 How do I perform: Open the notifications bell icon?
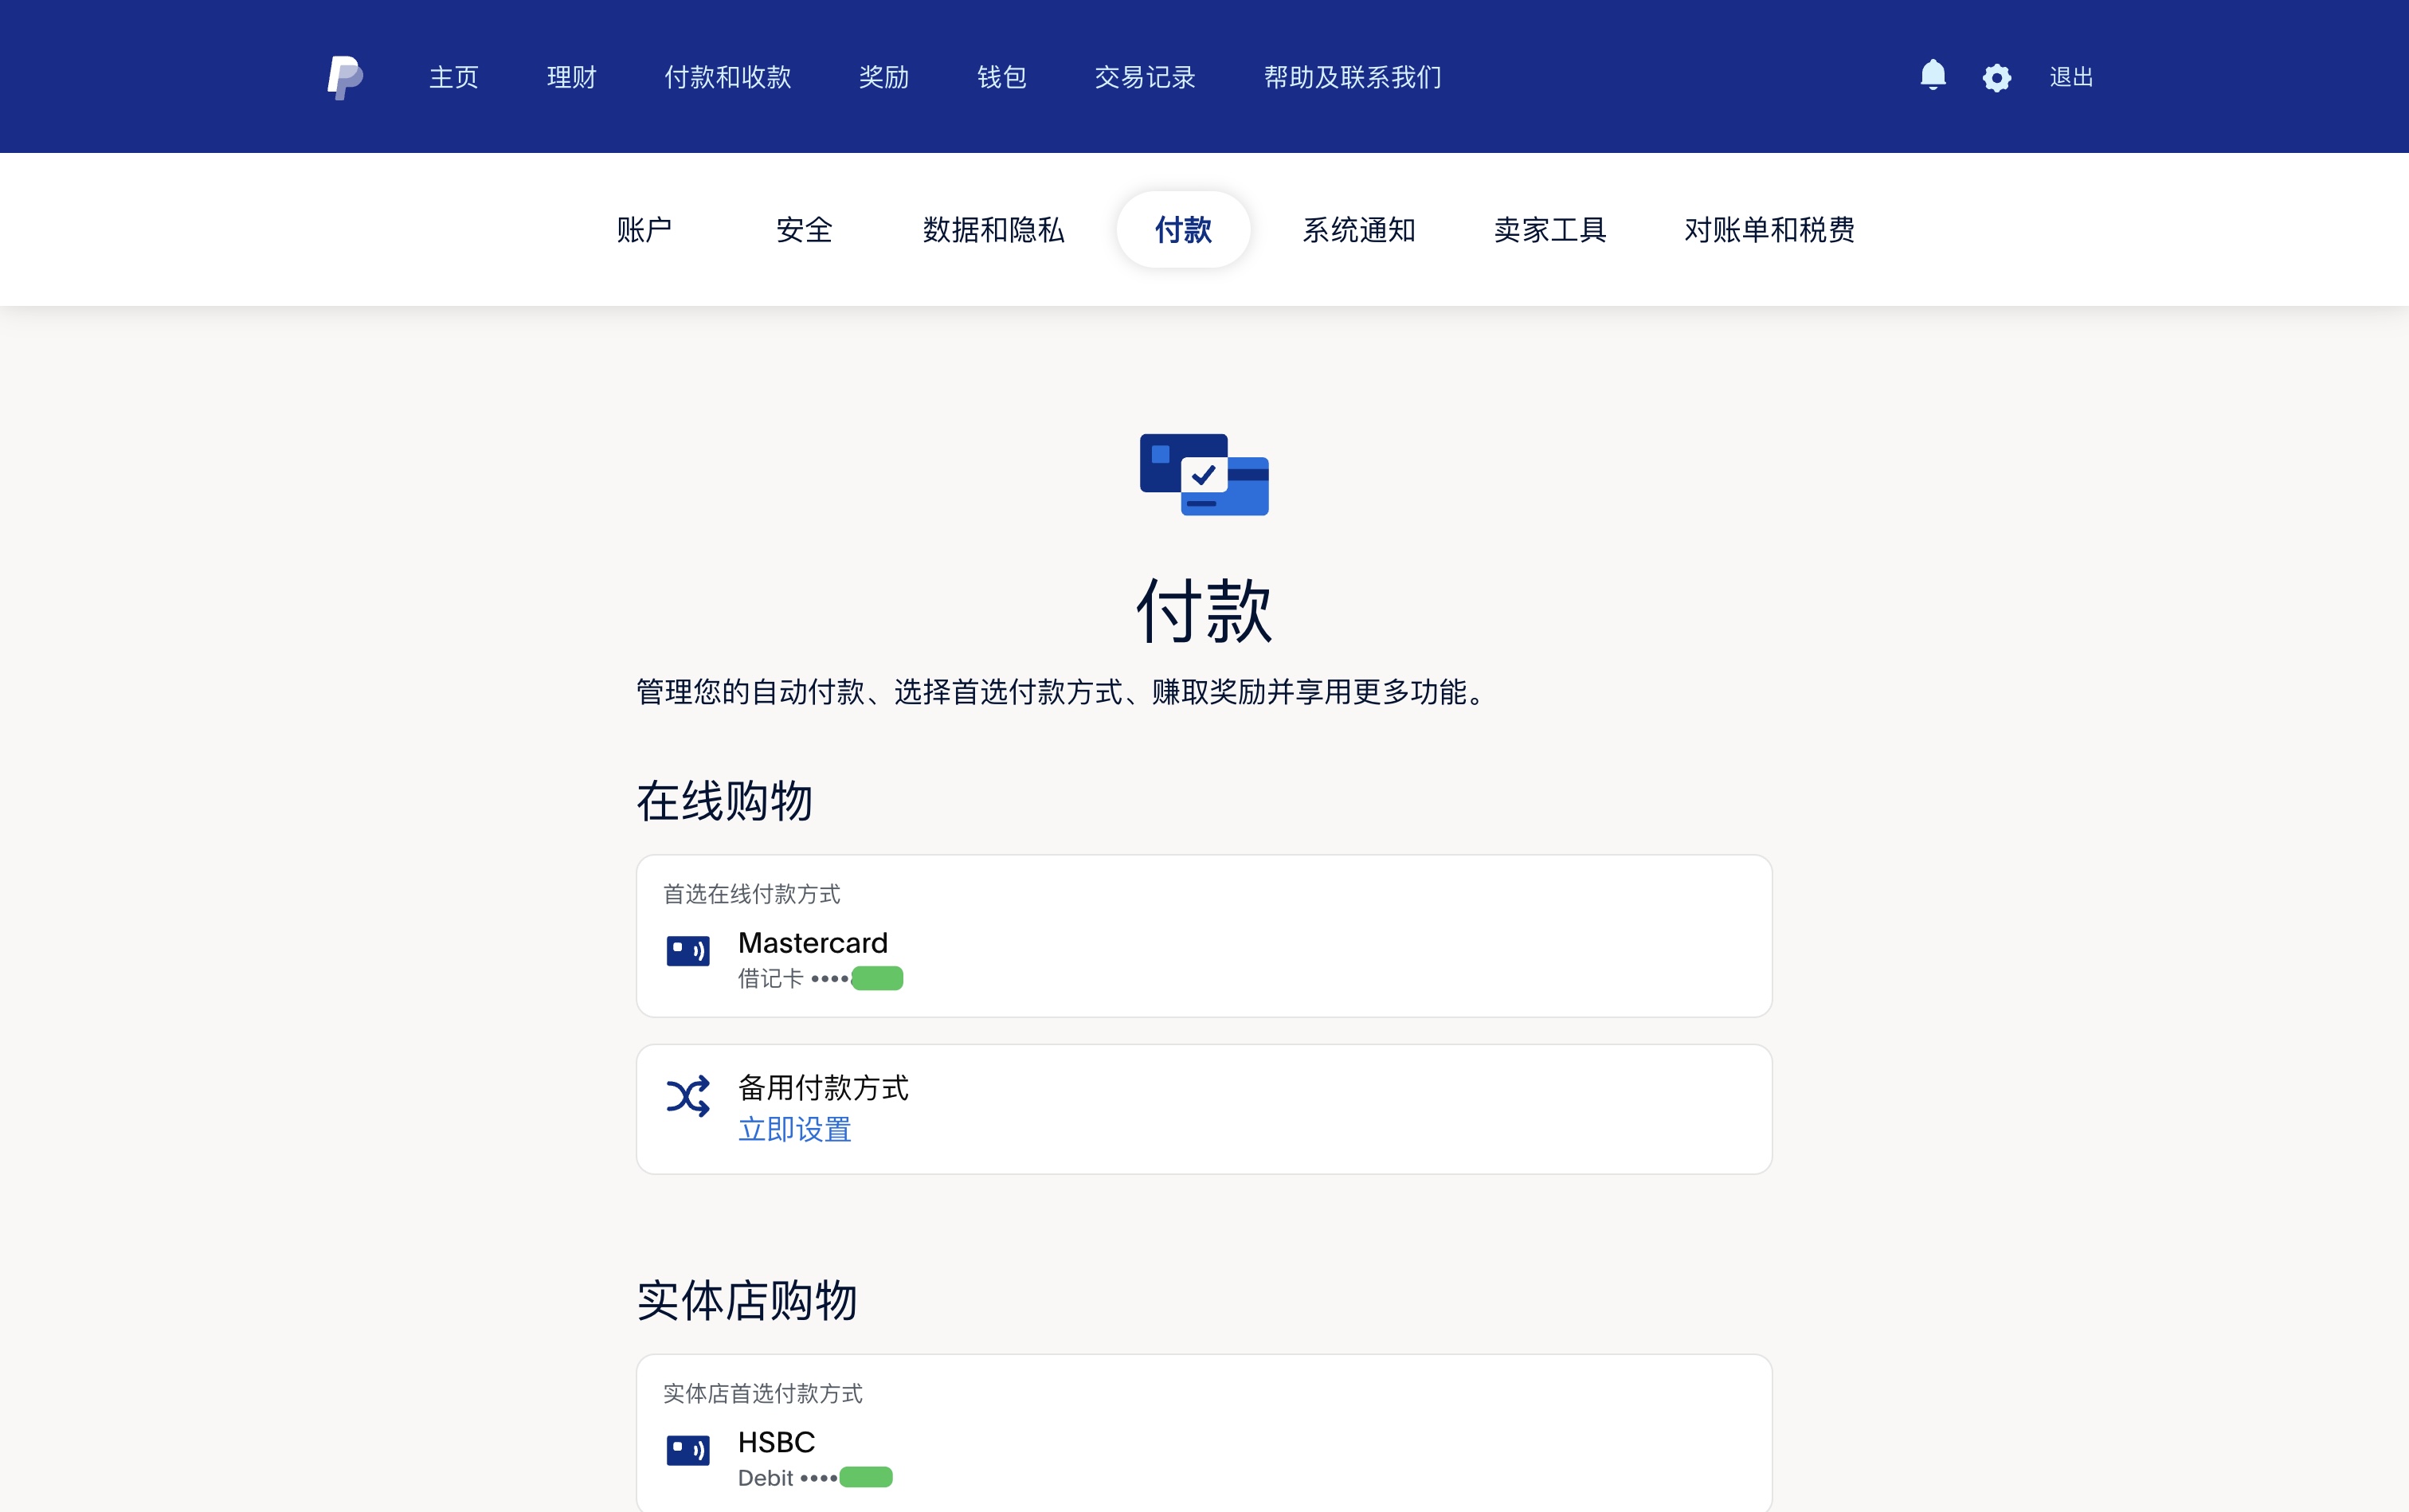1932,76
